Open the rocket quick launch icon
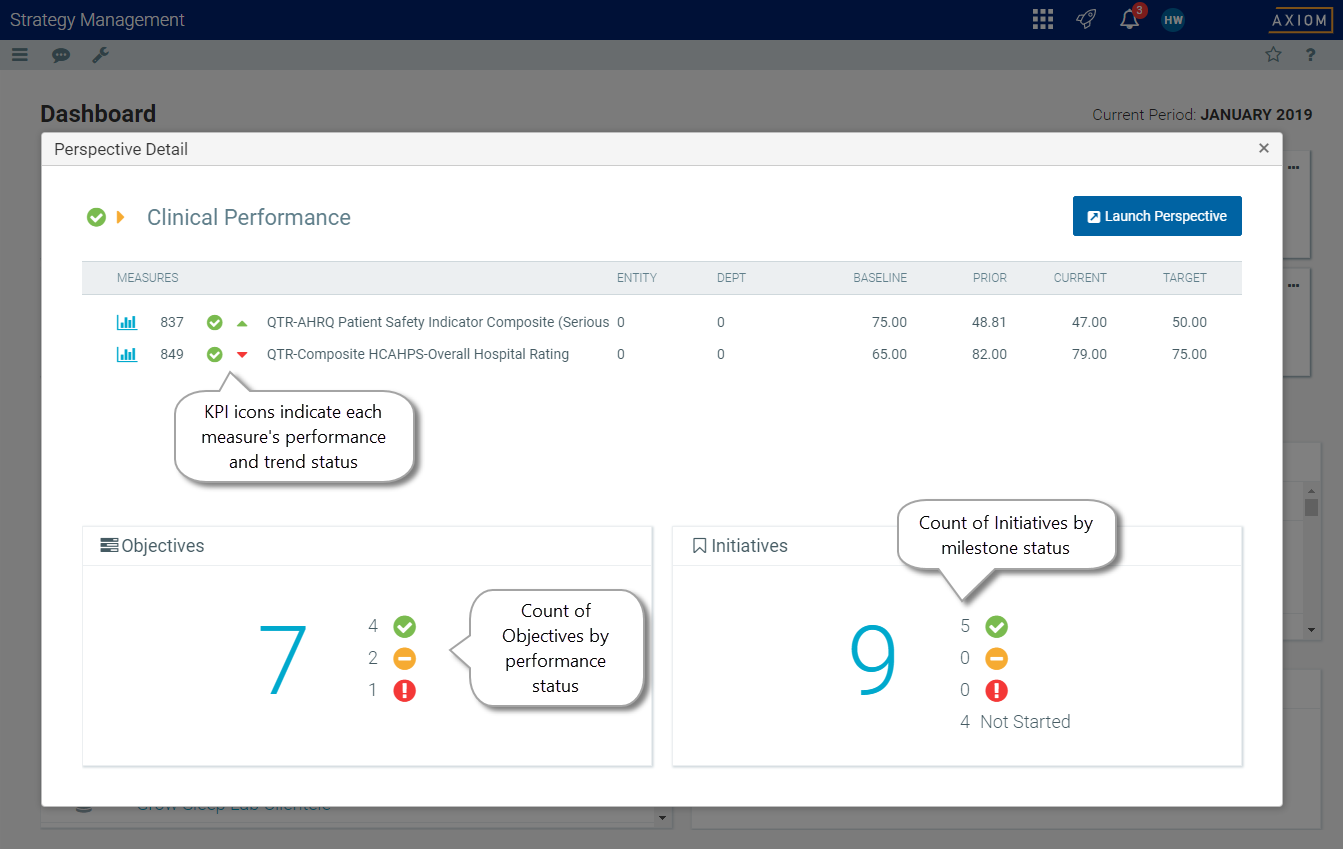Image resolution: width=1343 pixels, height=849 pixels. [x=1086, y=20]
